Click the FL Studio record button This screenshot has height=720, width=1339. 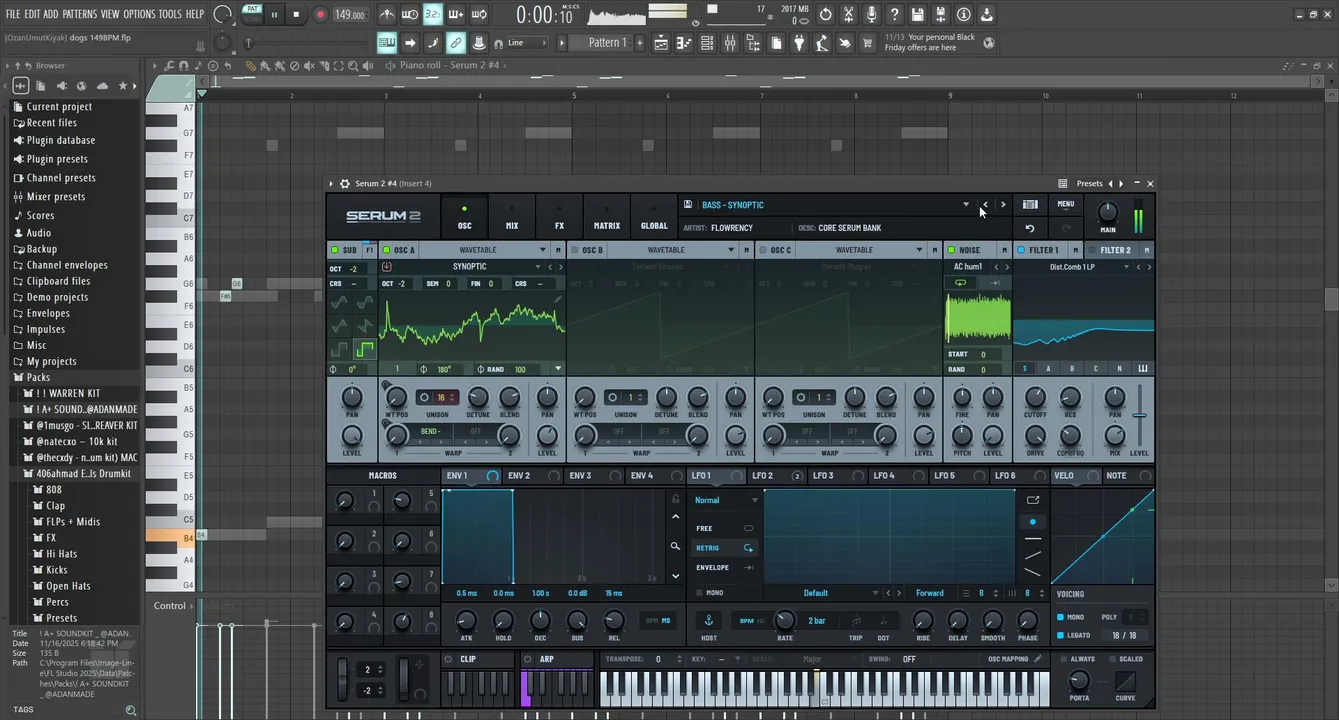point(321,14)
